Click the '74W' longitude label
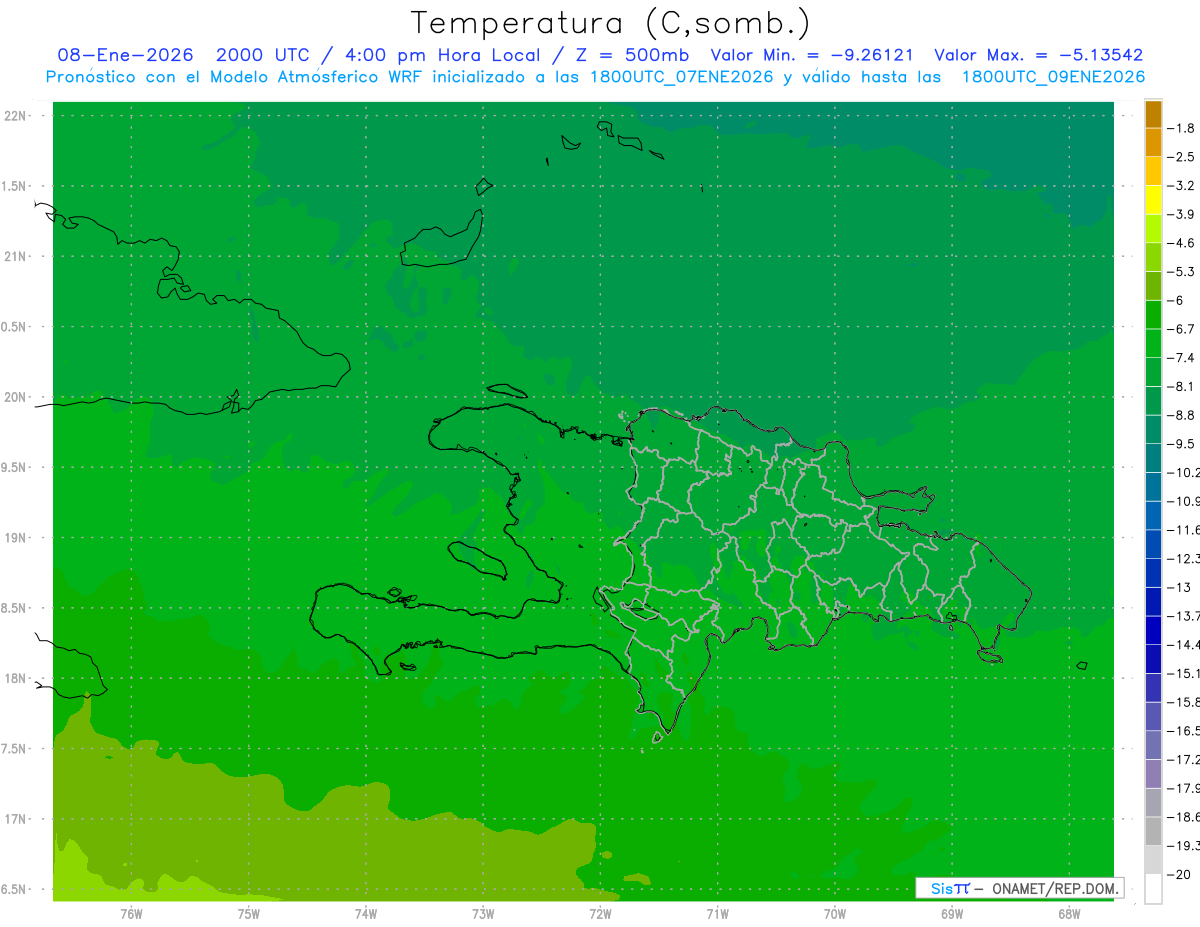 [x=366, y=914]
